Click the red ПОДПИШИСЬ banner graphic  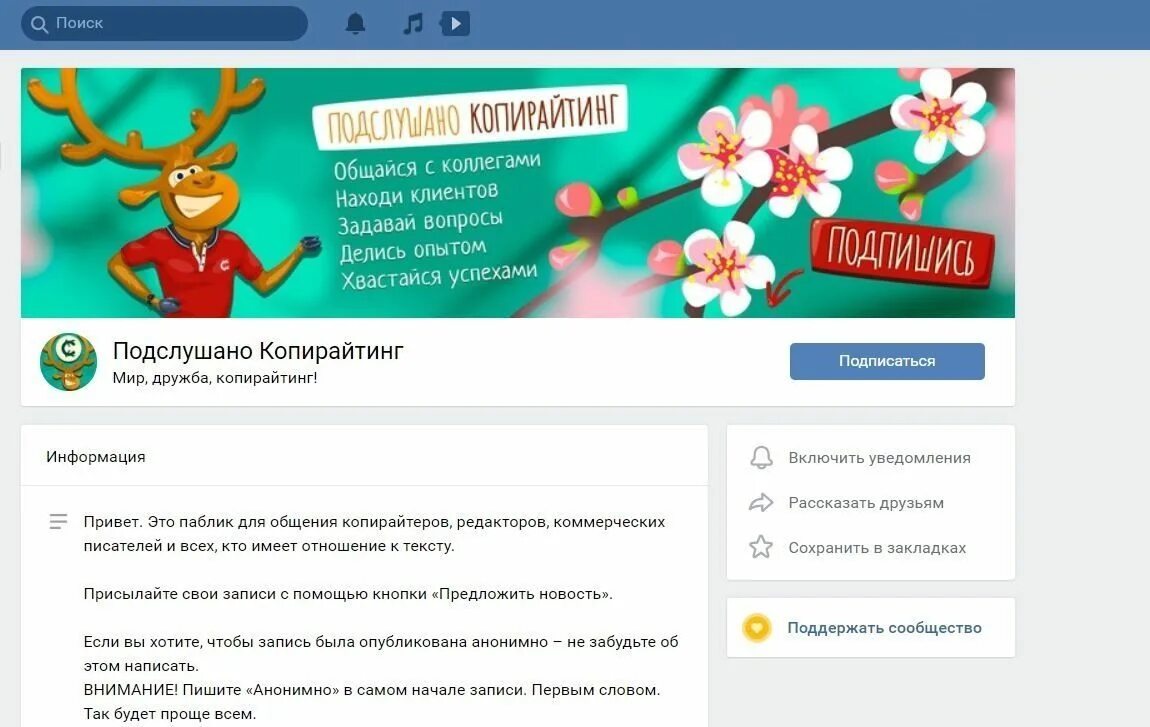point(901,254)
